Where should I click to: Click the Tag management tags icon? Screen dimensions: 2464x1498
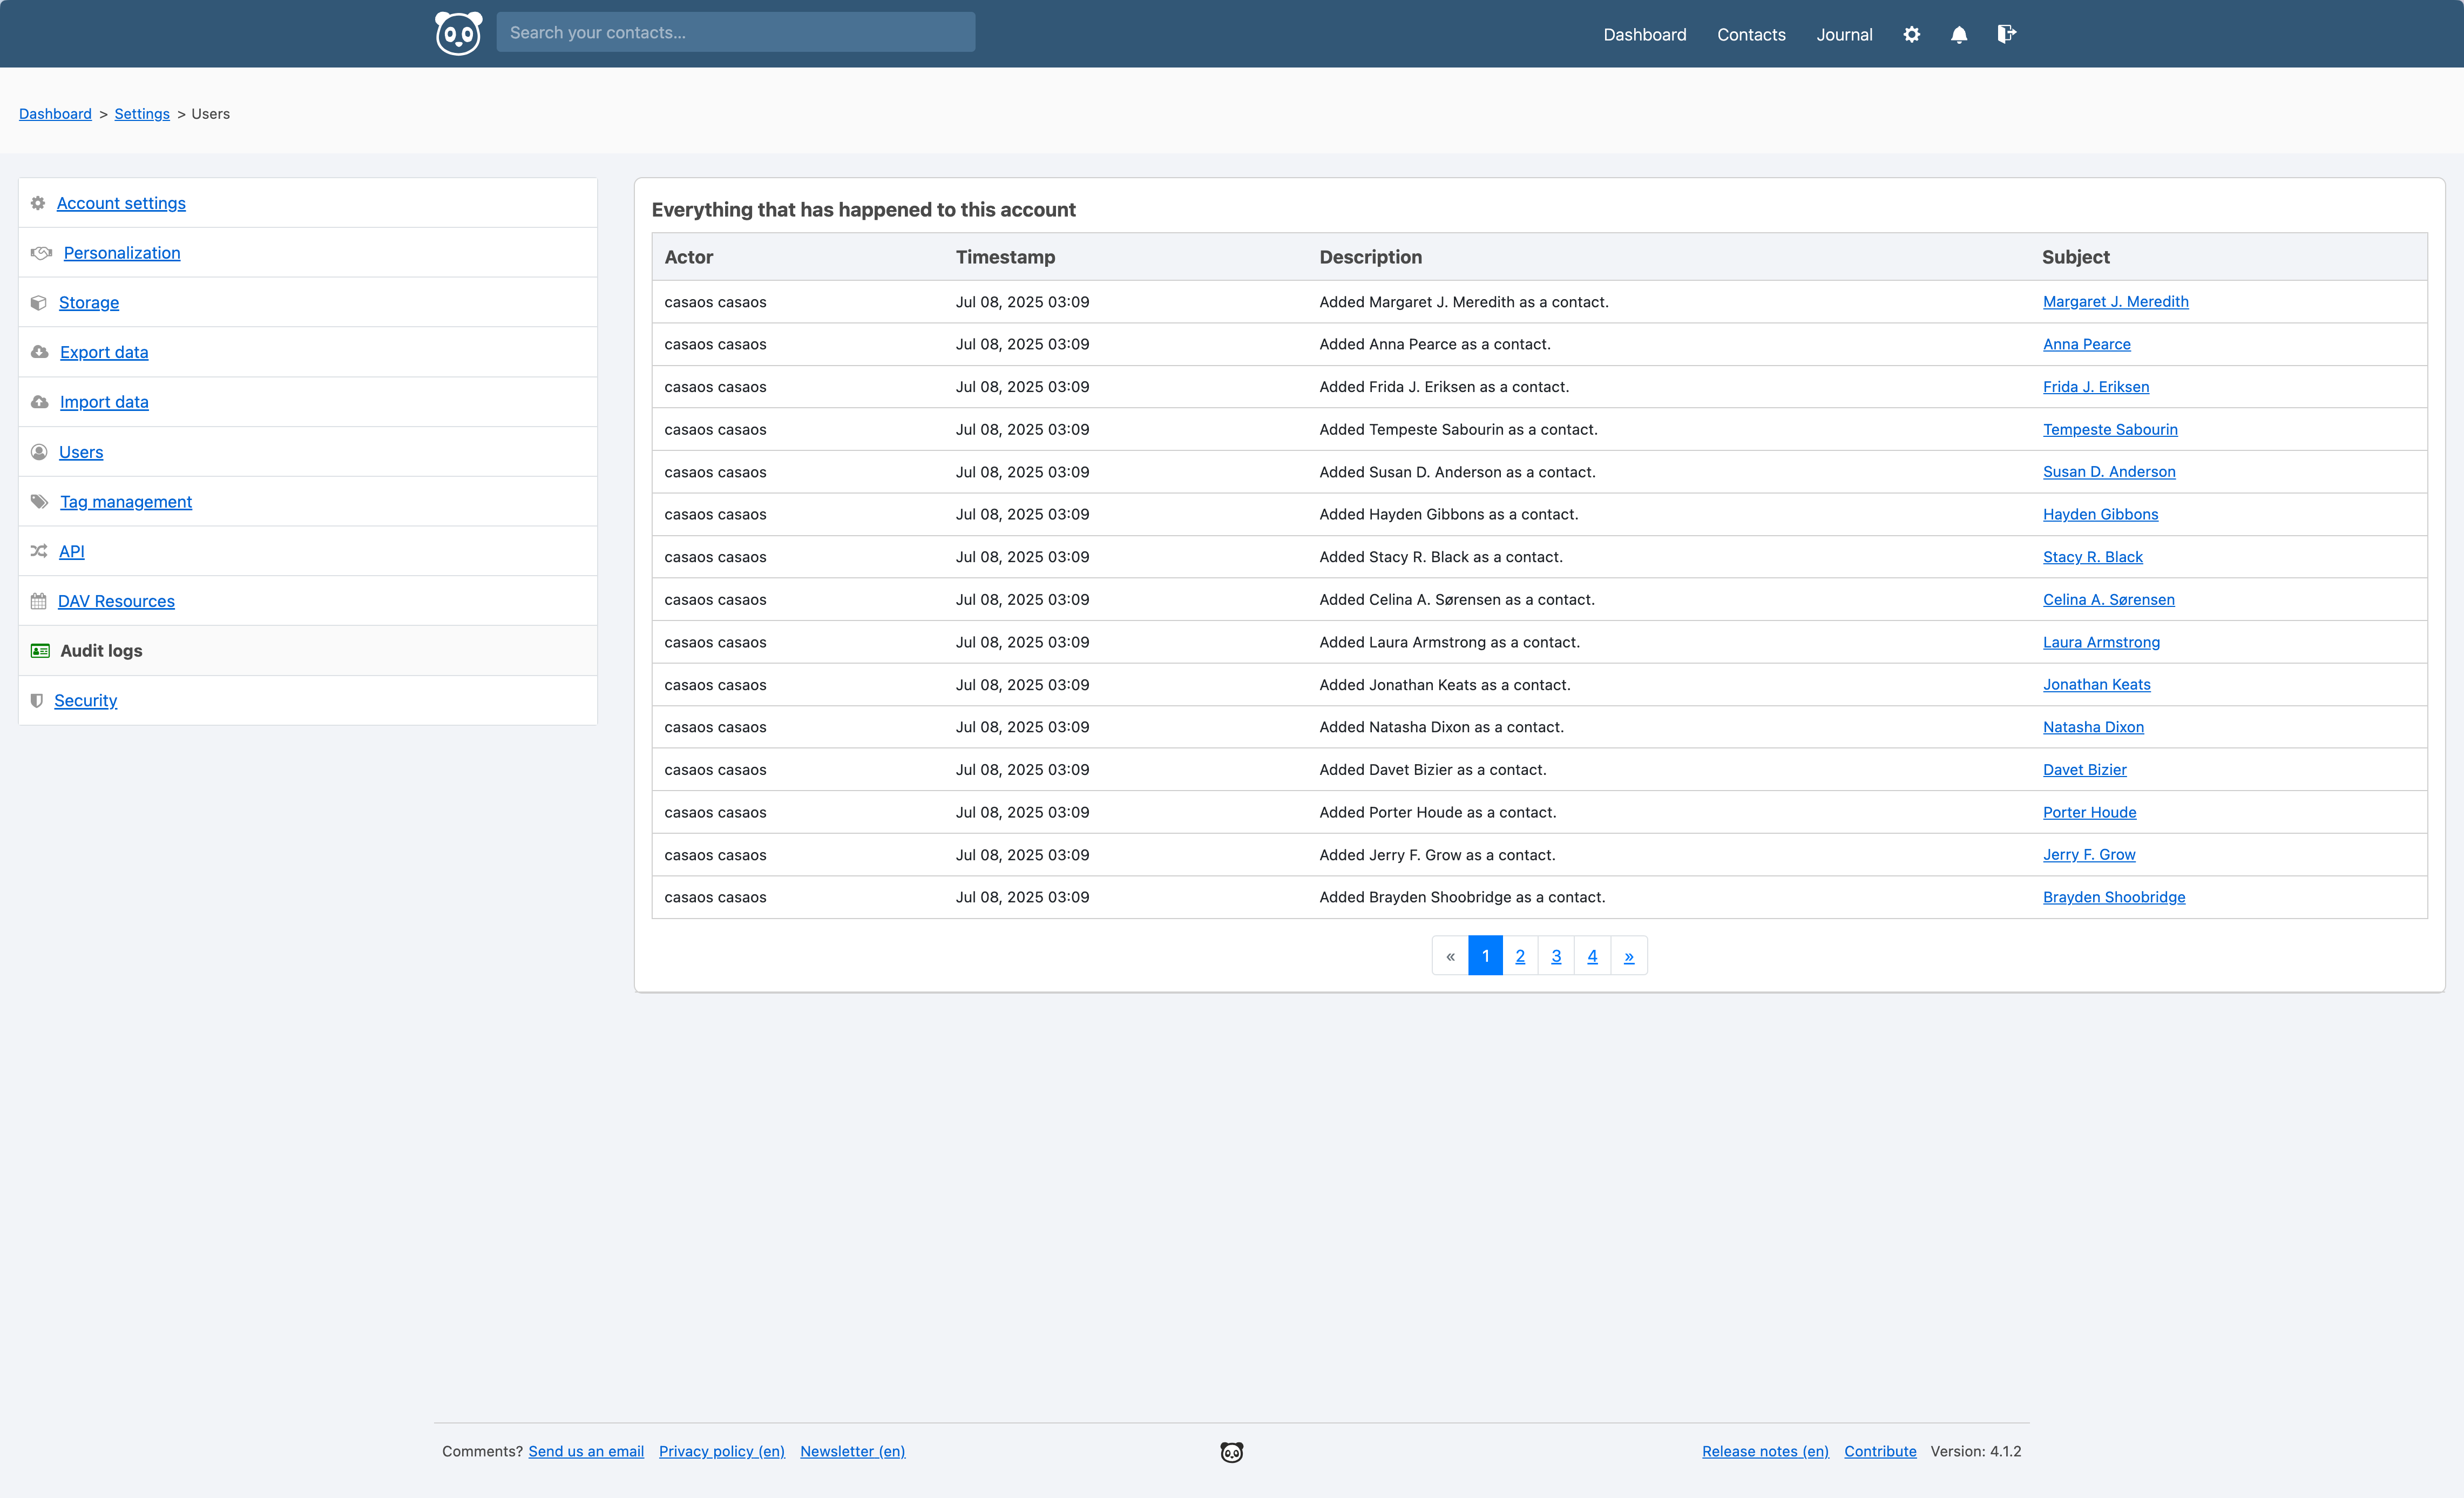(x=40, y=501)
